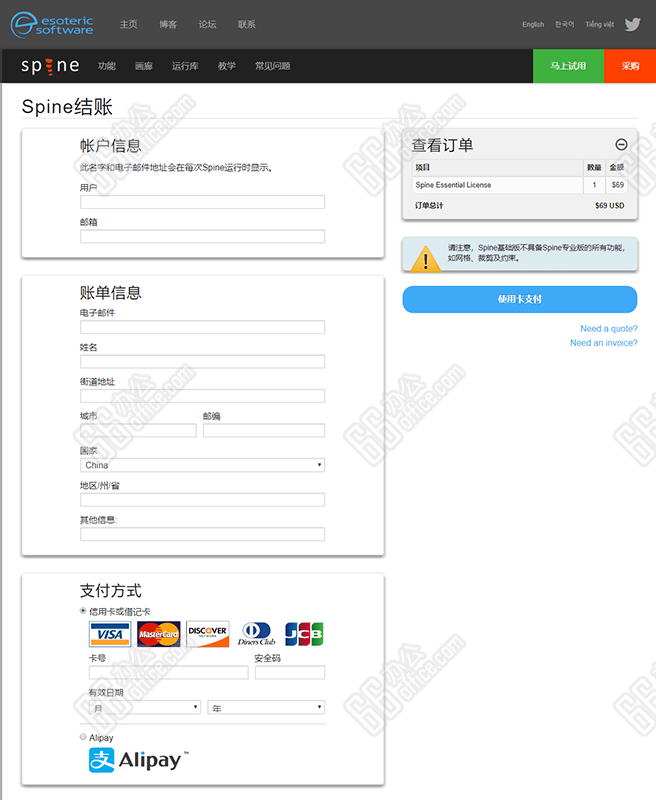The image size is (656, 800).
Task: Open 常见问题 in Spine menu
Action: [x=272, y=66]
